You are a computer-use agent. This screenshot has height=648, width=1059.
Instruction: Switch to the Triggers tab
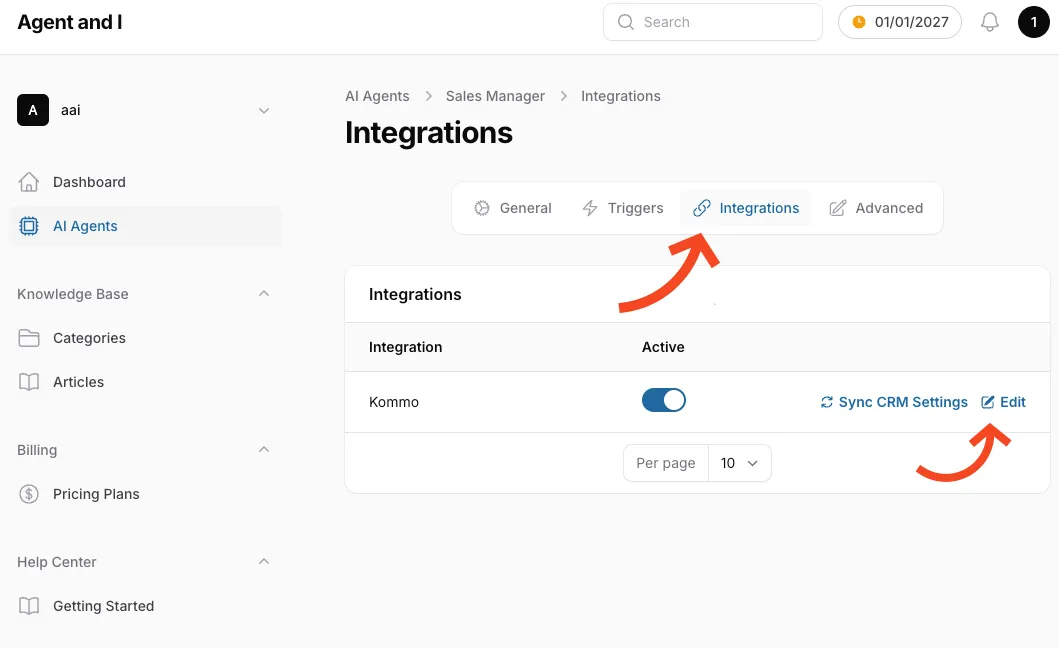coord(623,208)
